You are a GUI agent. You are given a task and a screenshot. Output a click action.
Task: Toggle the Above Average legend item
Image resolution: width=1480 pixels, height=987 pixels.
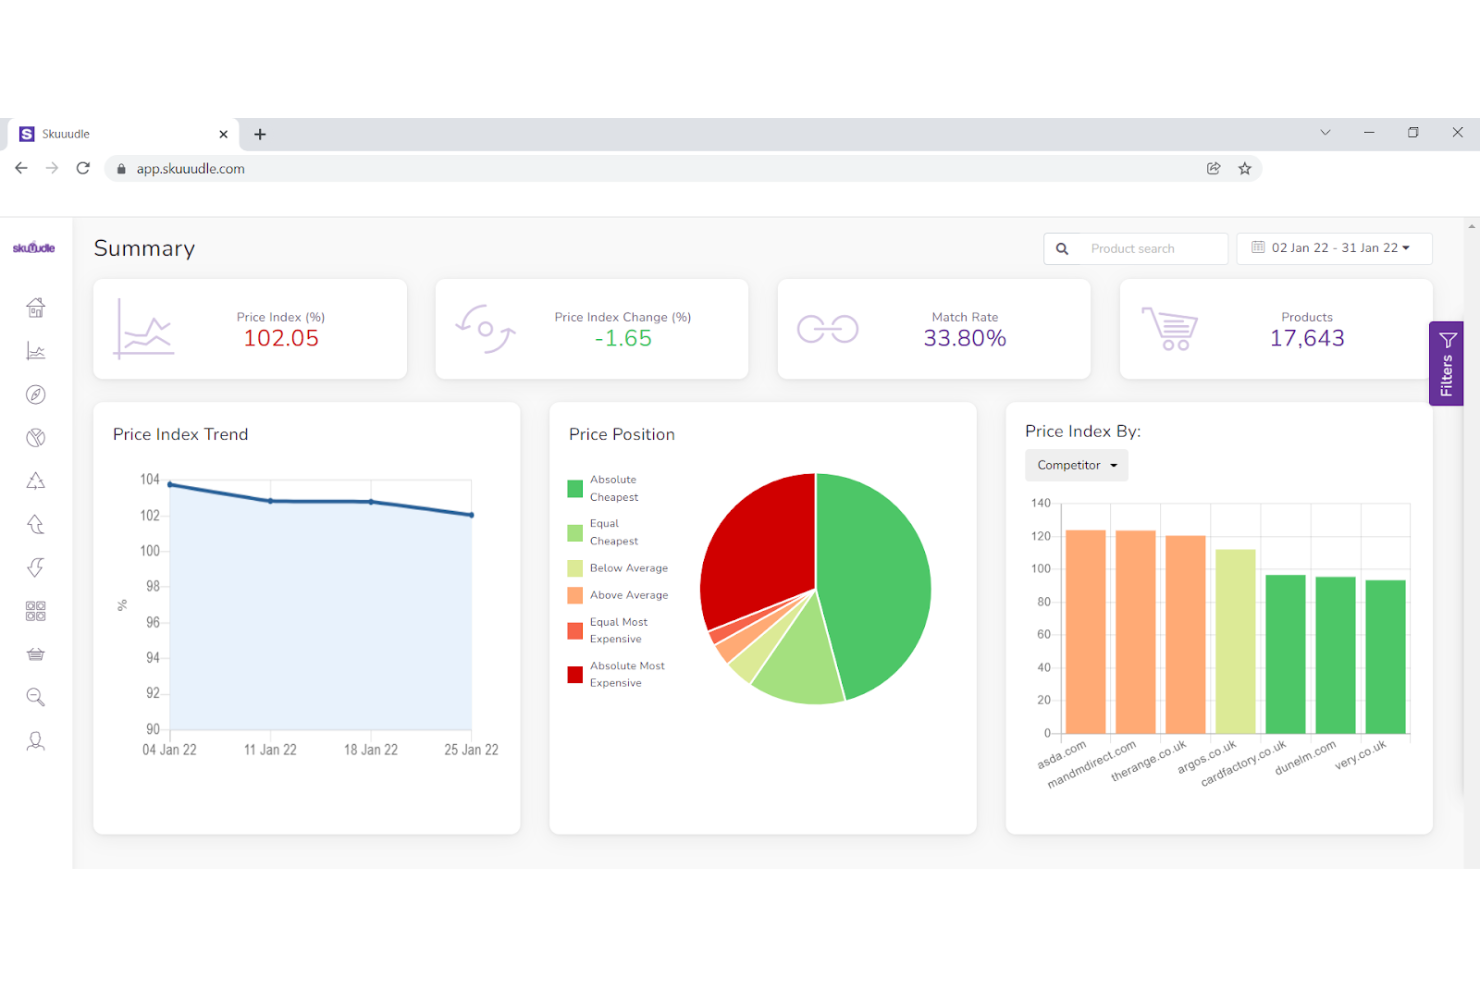pyautogui.click(x=629, y=595)
